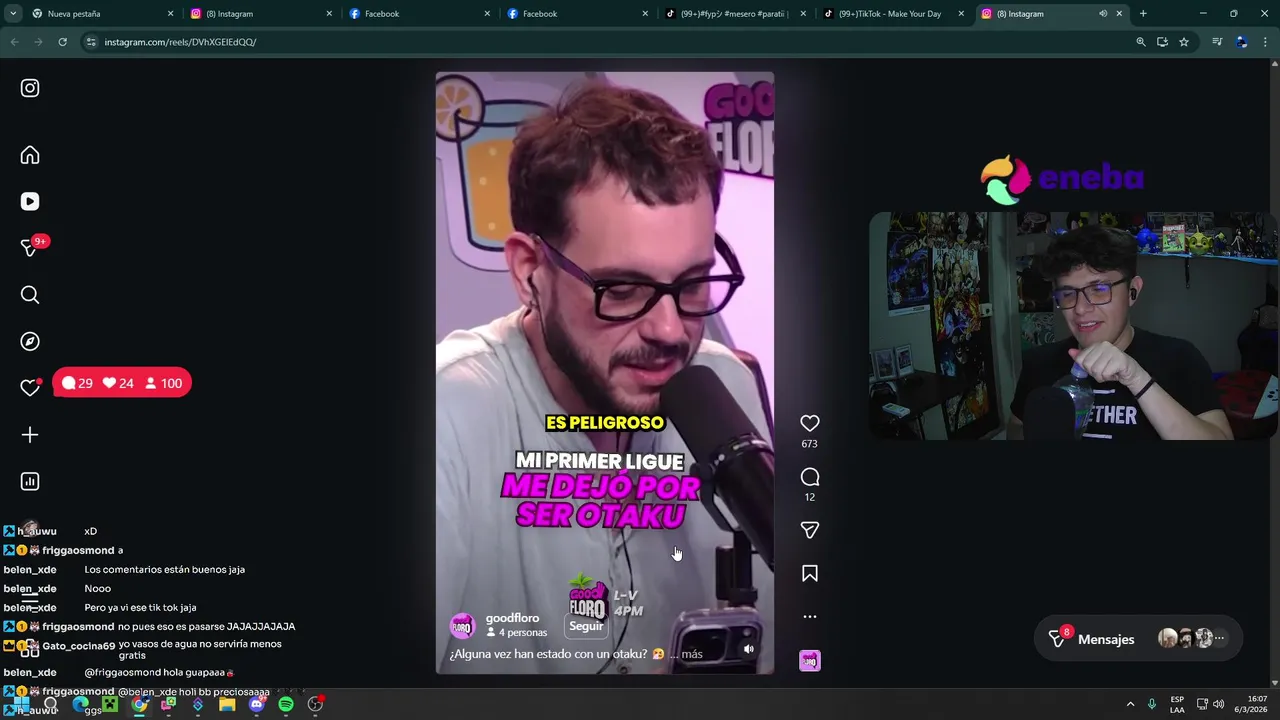View site information icon in address bar
Image resolution: width=1280 pixels, height=720 pixels.
tap(91, 42)
